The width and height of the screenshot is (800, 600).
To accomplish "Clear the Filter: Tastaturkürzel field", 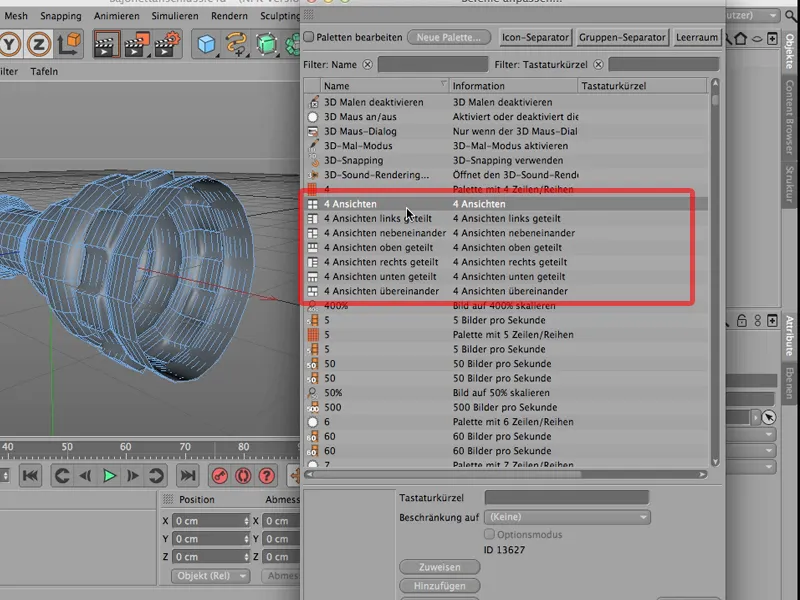I will click(598, 65).
